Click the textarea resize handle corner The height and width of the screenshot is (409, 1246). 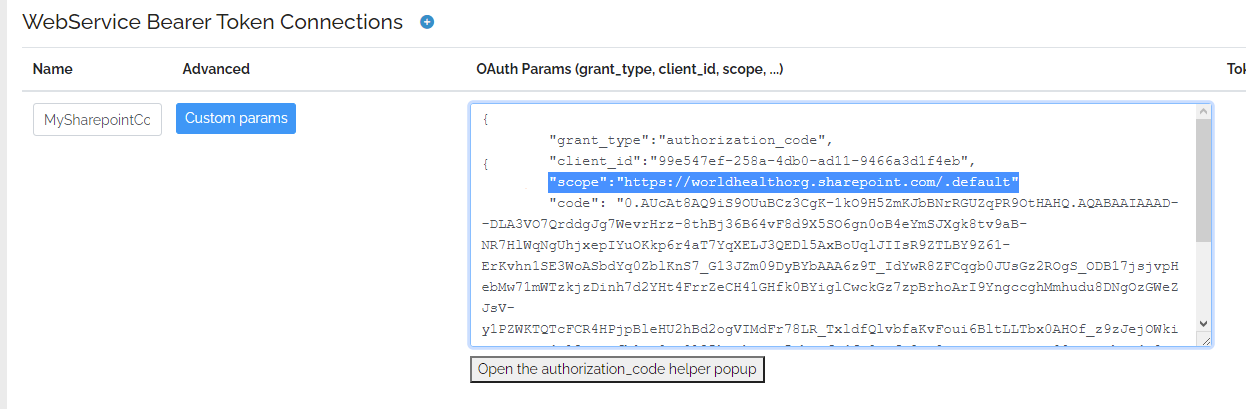click(1206, 341)
